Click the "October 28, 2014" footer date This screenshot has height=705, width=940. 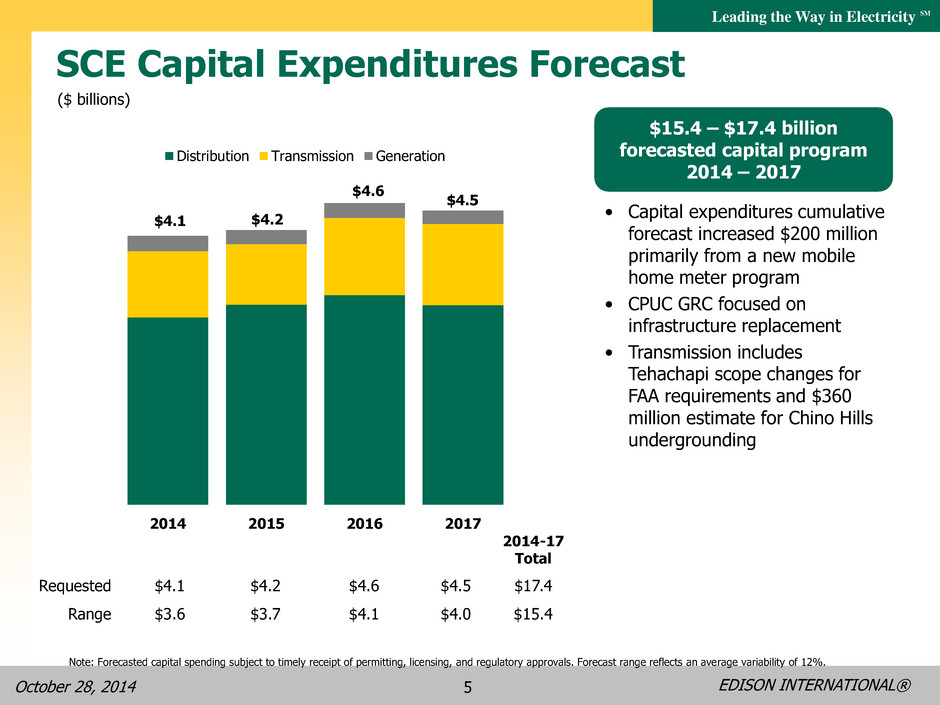point(76,686)
